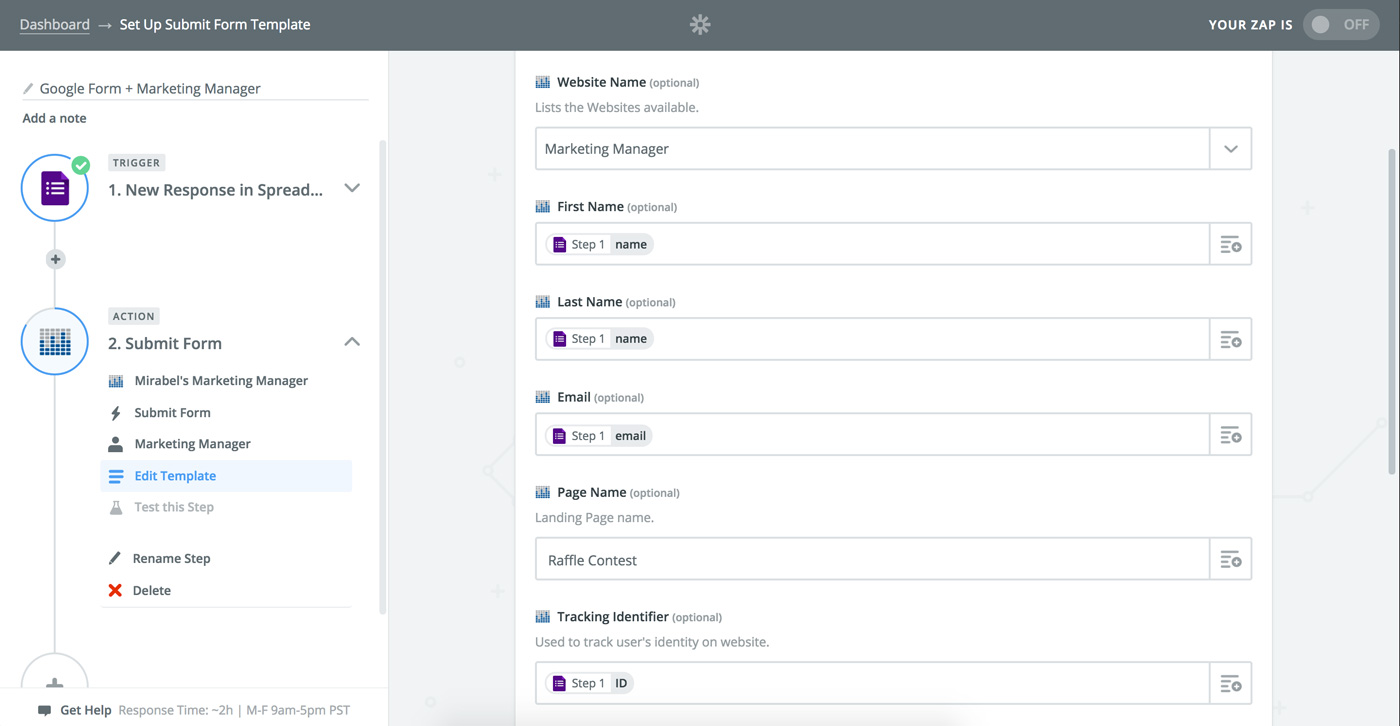Viewport: 1400px width, 726px height.
Task: Insert a field into First Name
Action: (1231, 244)
